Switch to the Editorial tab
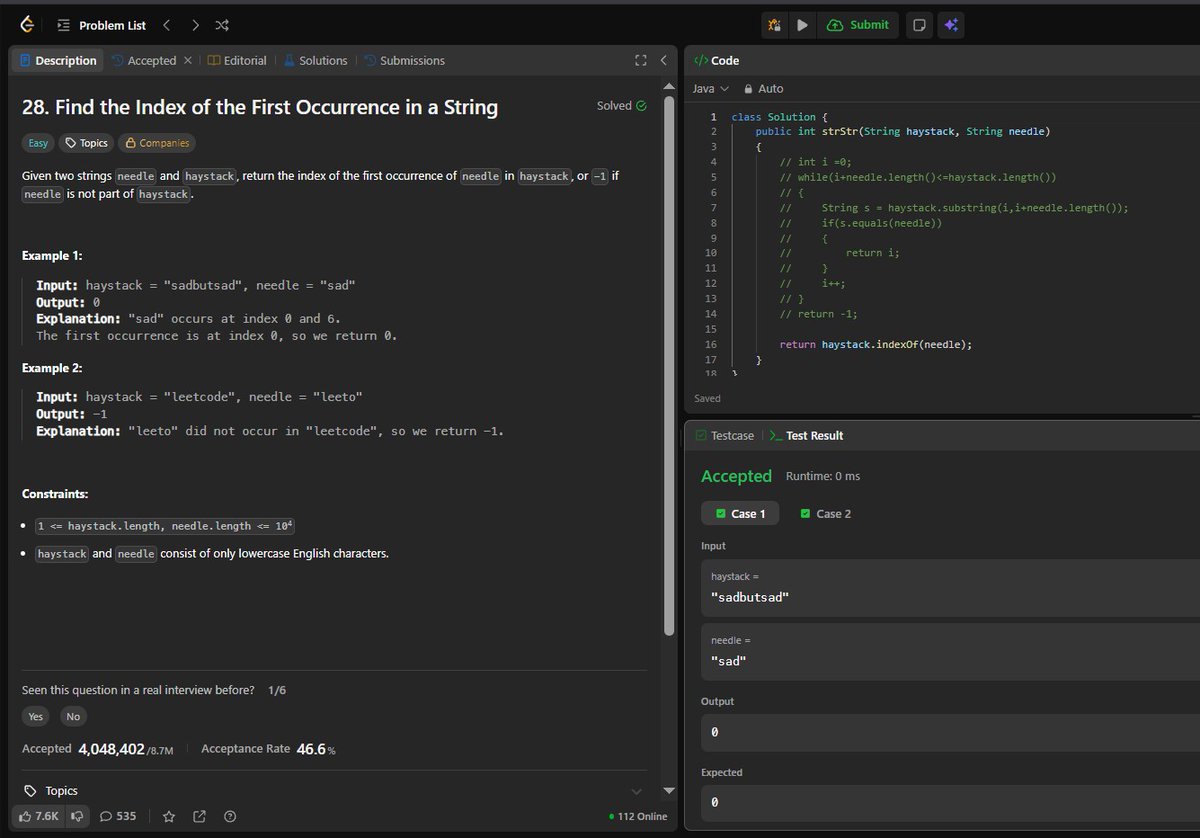This screenshot has height=838, width=1200. click(237, 60)
